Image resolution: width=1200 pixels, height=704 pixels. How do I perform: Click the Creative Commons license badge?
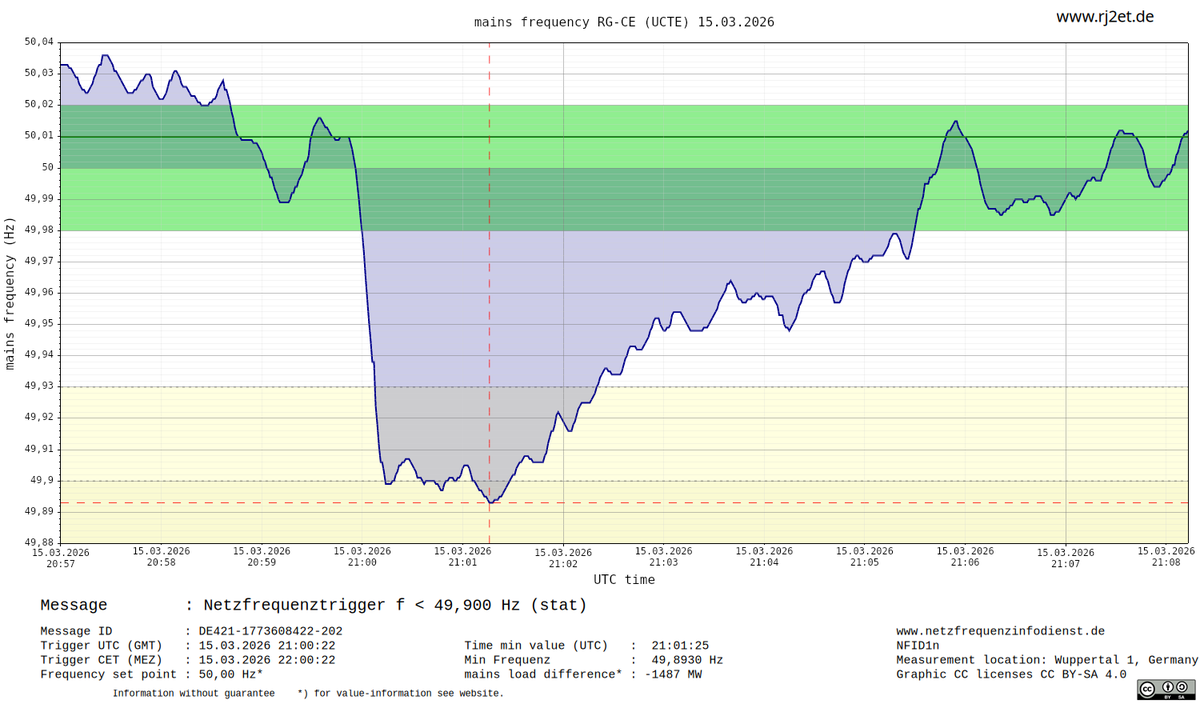[x=1166, y=689]
